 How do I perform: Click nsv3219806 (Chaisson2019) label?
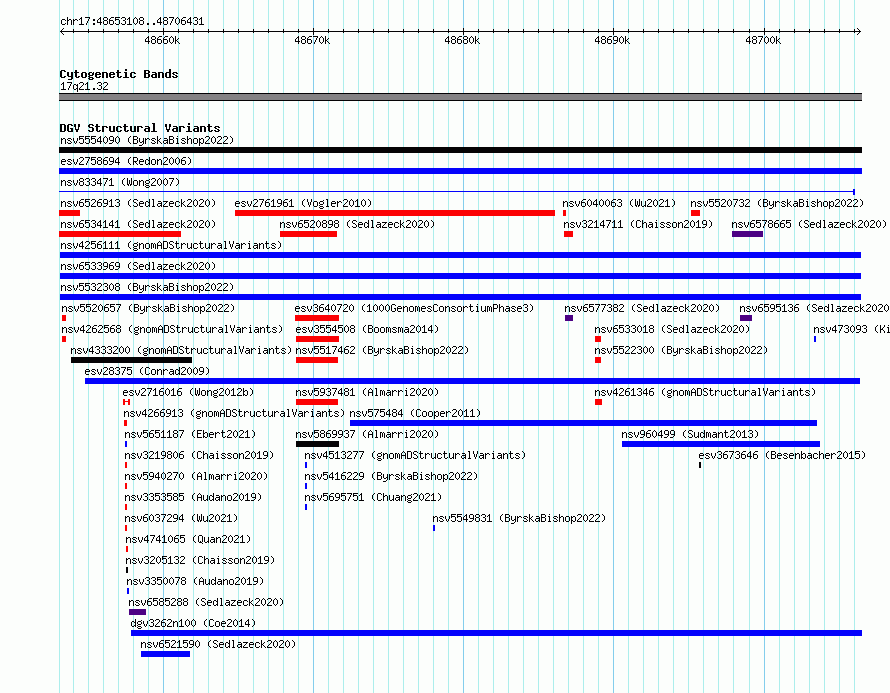(199, 455)
